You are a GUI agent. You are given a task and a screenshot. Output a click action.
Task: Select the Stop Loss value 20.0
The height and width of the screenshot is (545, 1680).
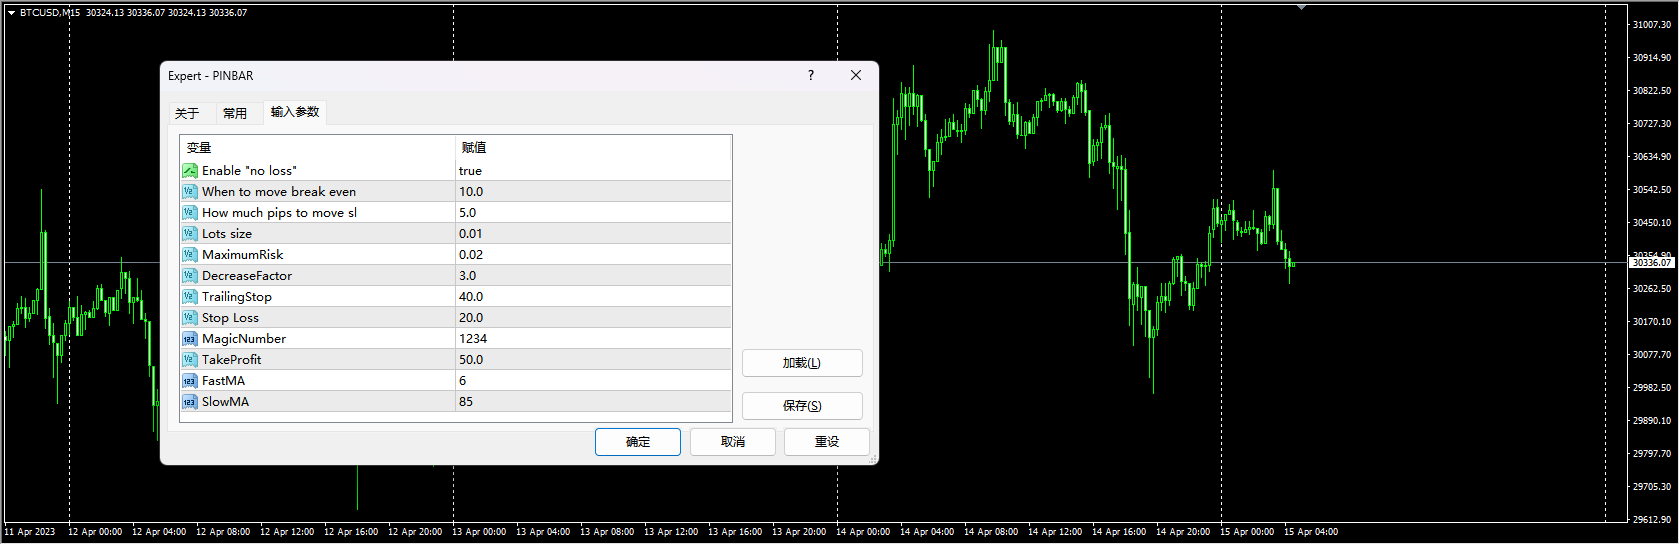coord(471,318)
